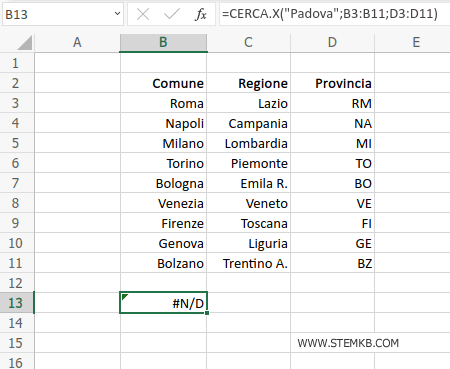Select row 7 header
This screenshot has width=450, height=369.
click(17, 183)
